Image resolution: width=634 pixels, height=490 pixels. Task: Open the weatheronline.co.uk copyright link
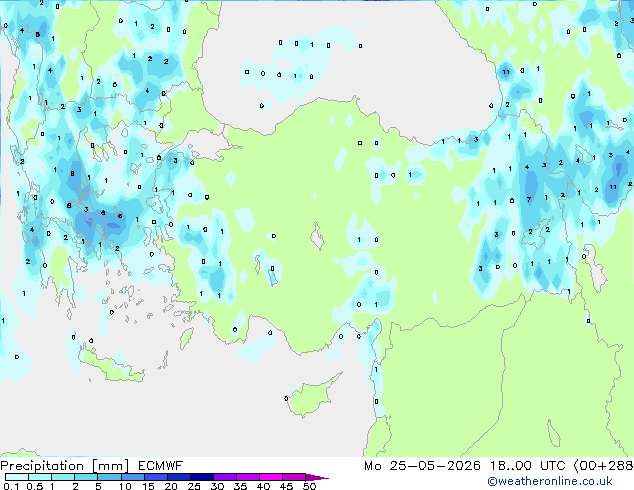pyautogui.click(x=550, y=481)
